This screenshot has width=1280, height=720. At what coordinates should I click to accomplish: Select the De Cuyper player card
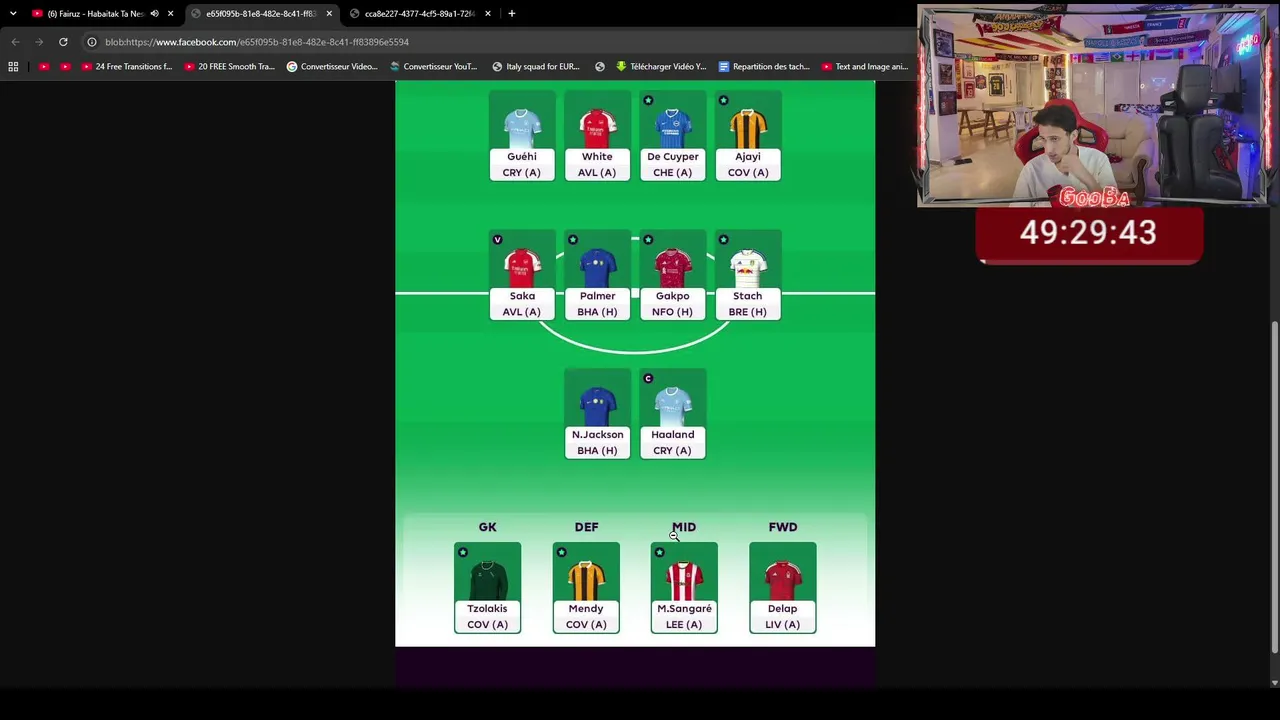tap(672, 136)
